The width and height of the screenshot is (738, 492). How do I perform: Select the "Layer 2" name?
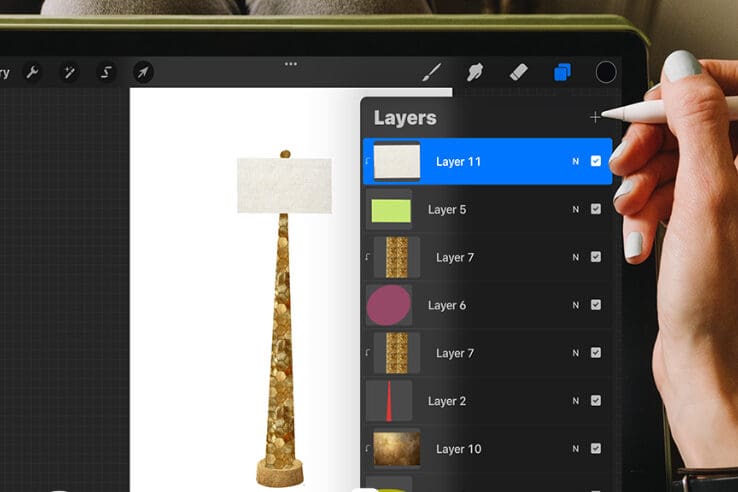click(x=447, y=401)
